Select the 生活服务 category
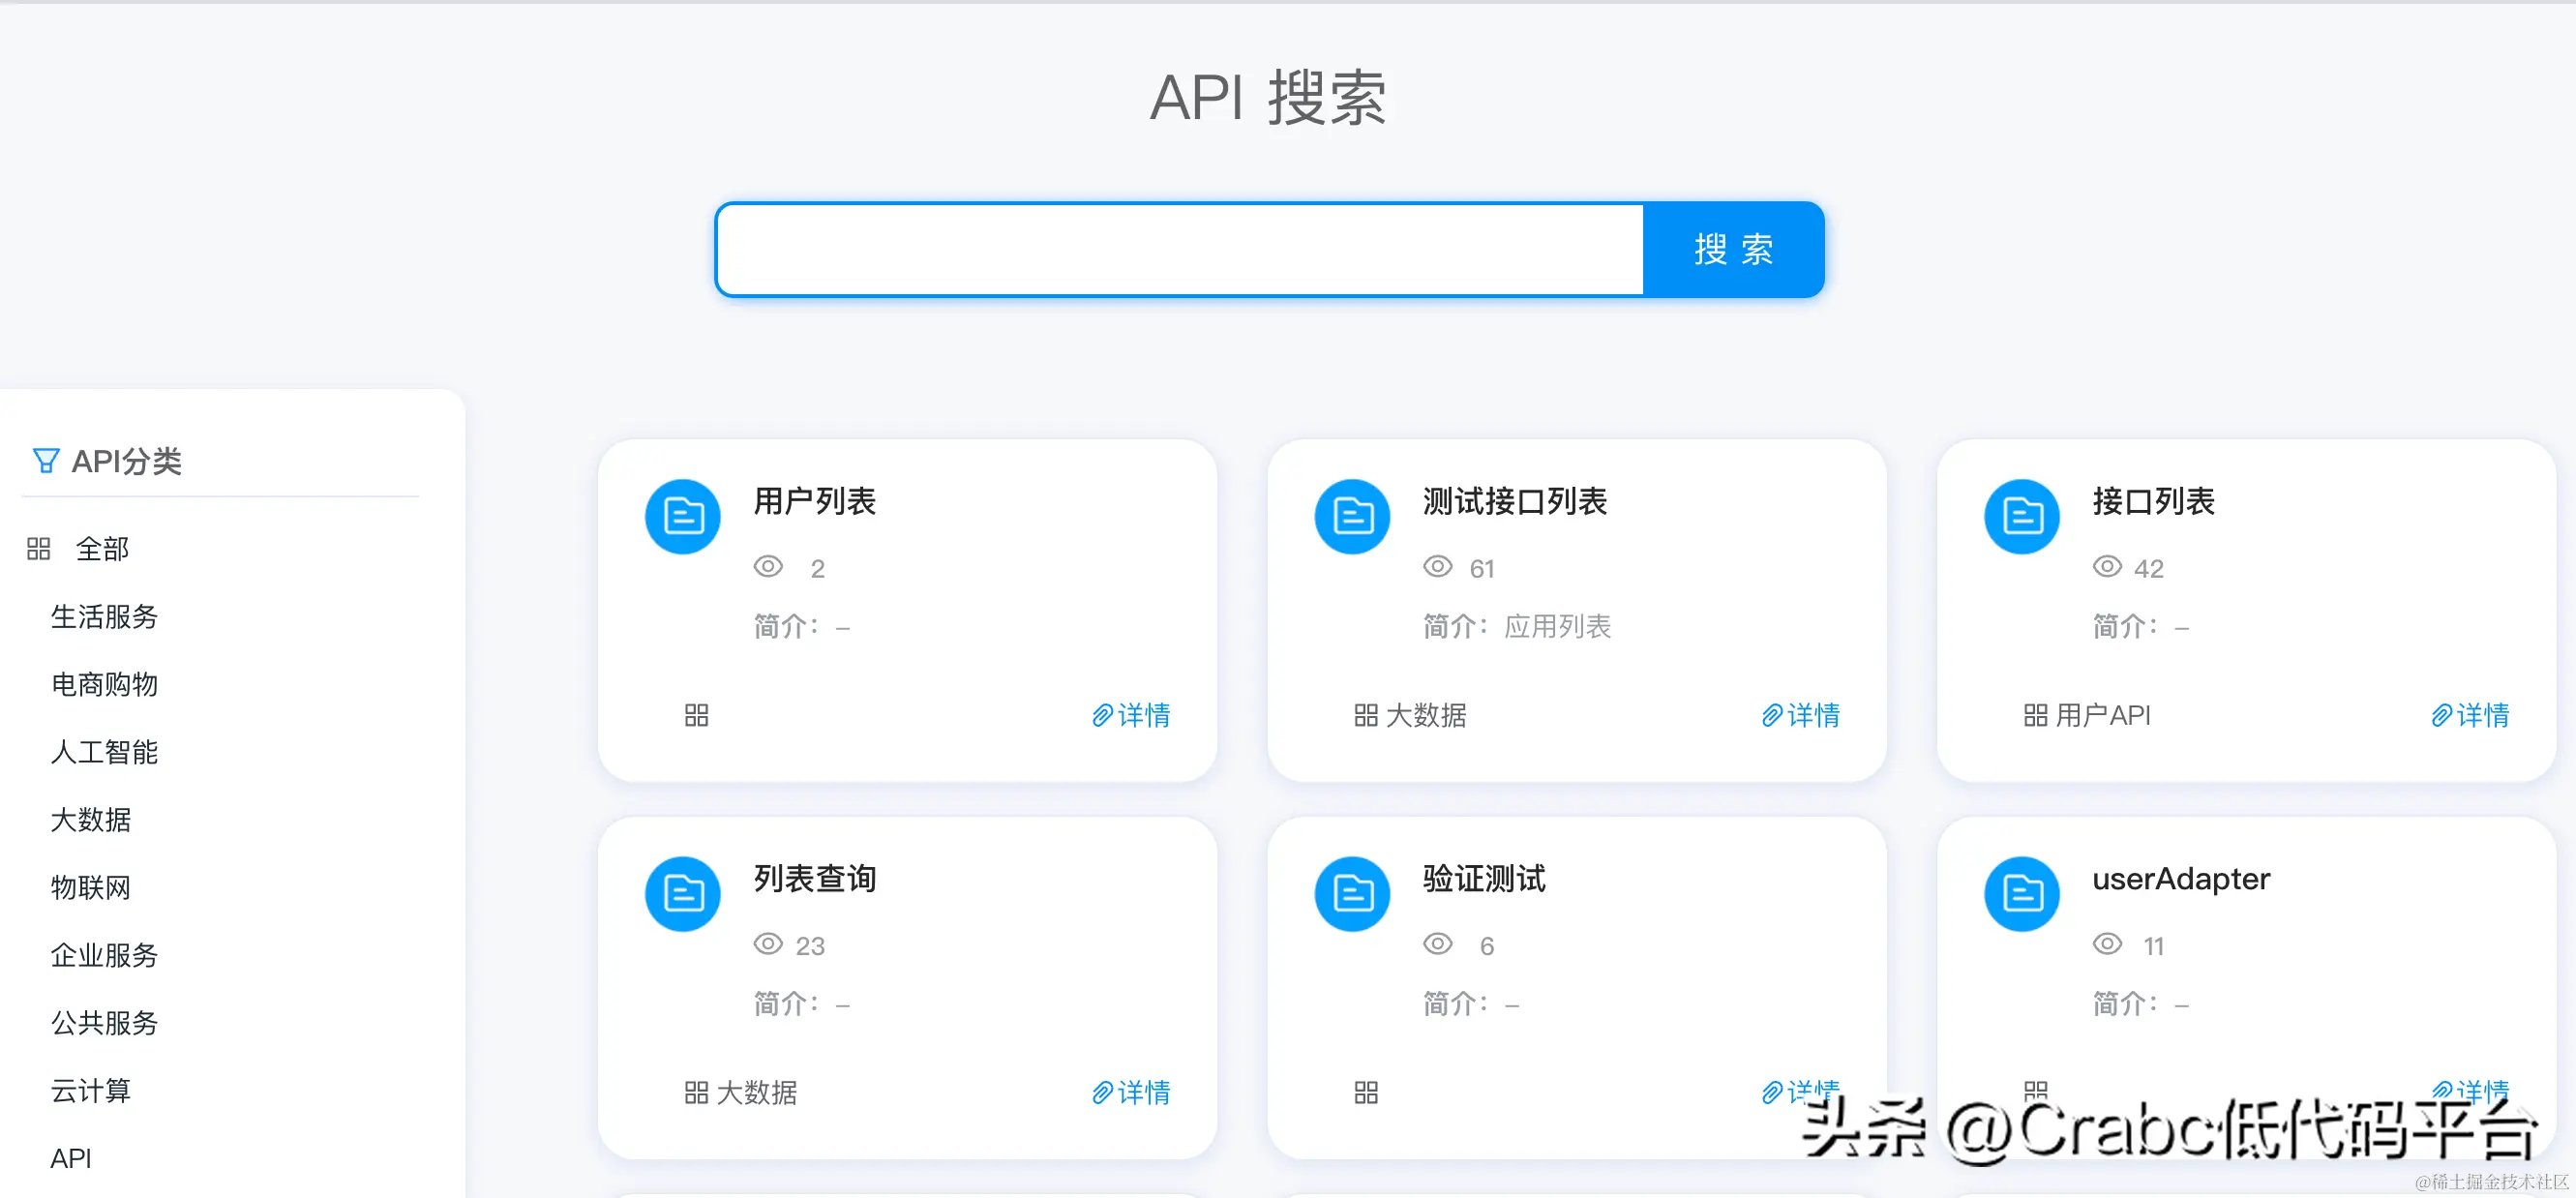 click(x=104, y=617)
